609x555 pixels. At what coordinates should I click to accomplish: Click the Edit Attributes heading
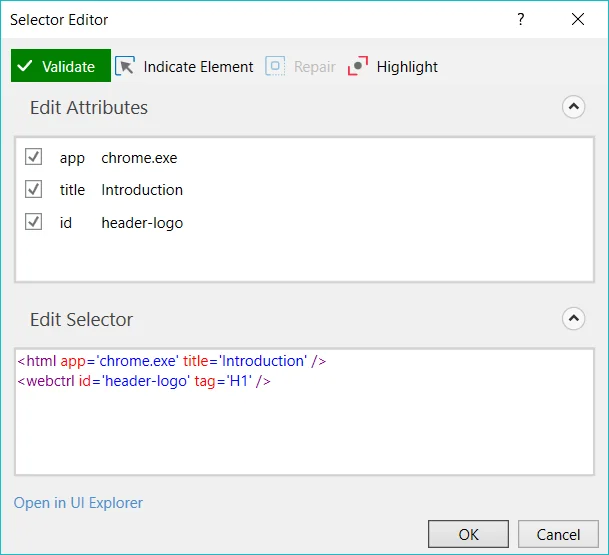(89, 108)
